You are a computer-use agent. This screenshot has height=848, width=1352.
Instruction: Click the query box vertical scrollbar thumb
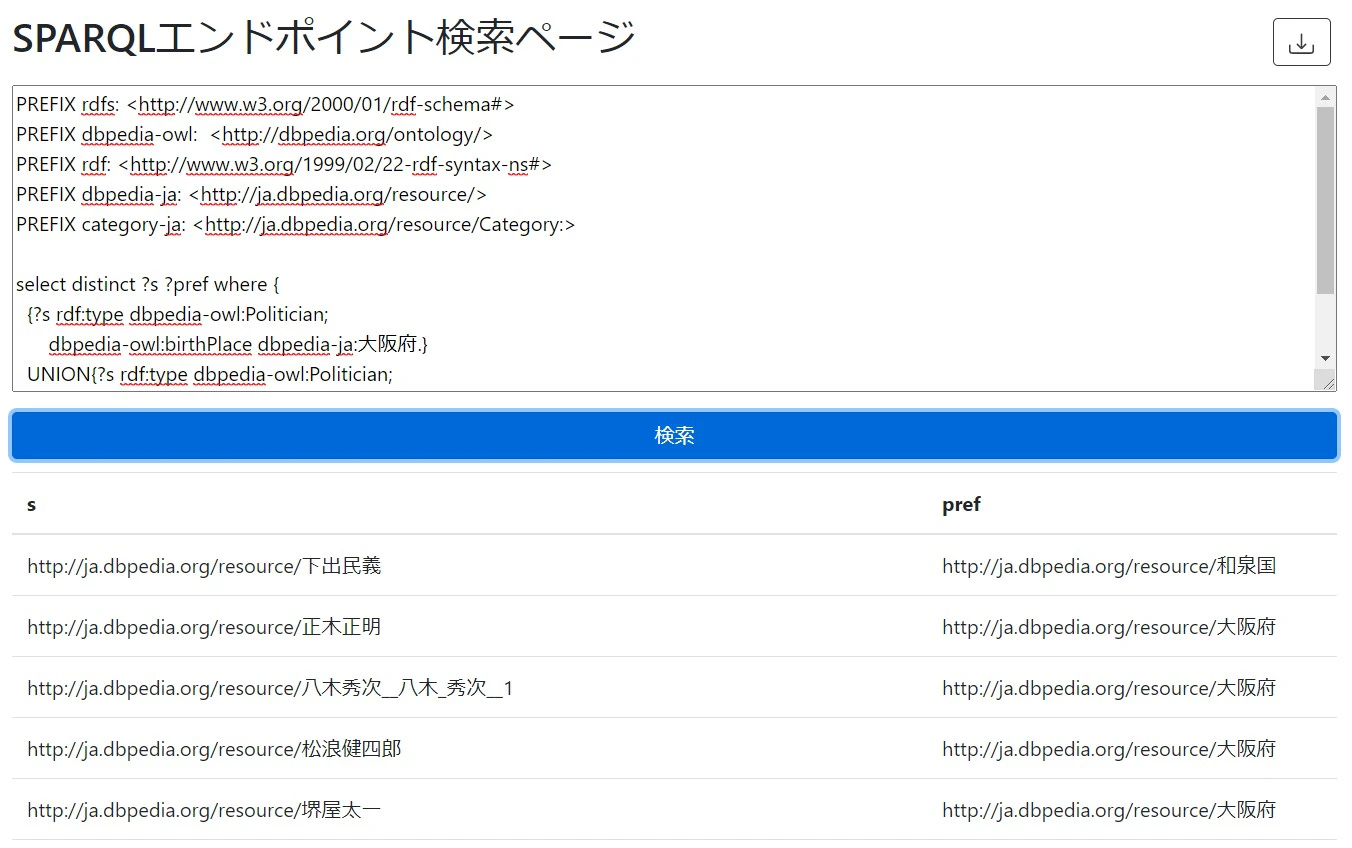click(x=1326, y=200)
